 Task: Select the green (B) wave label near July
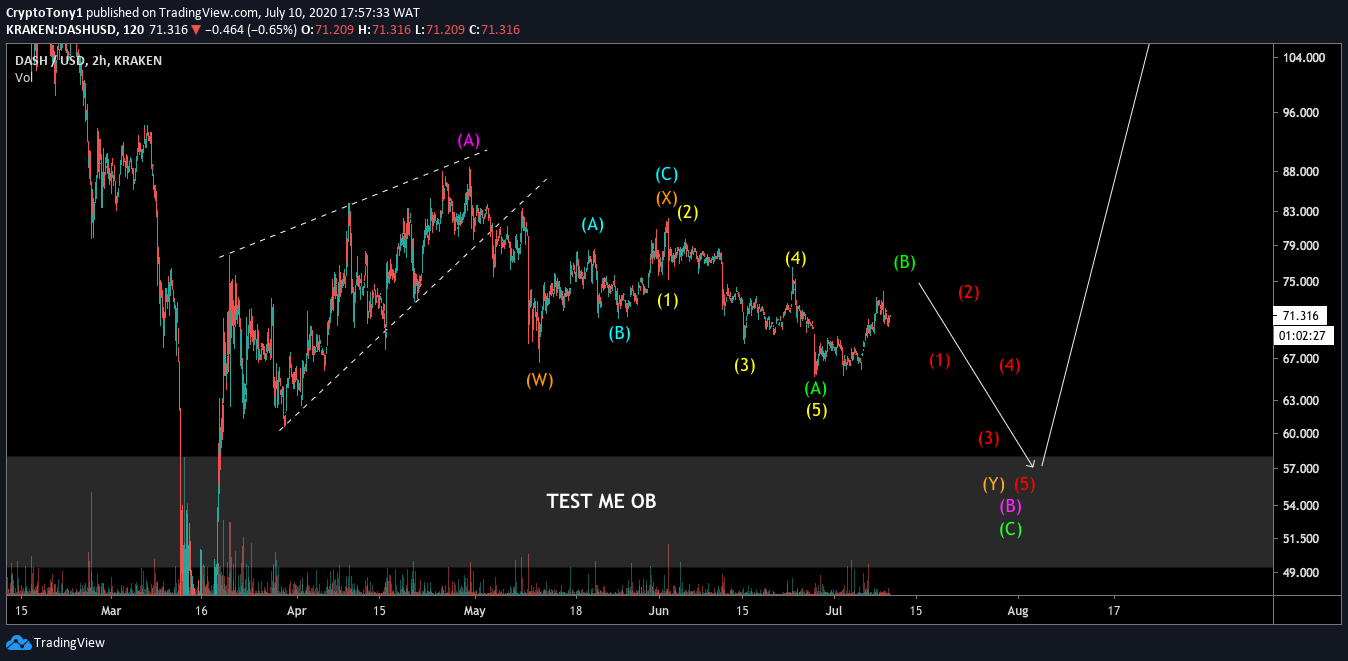(903, 262)
